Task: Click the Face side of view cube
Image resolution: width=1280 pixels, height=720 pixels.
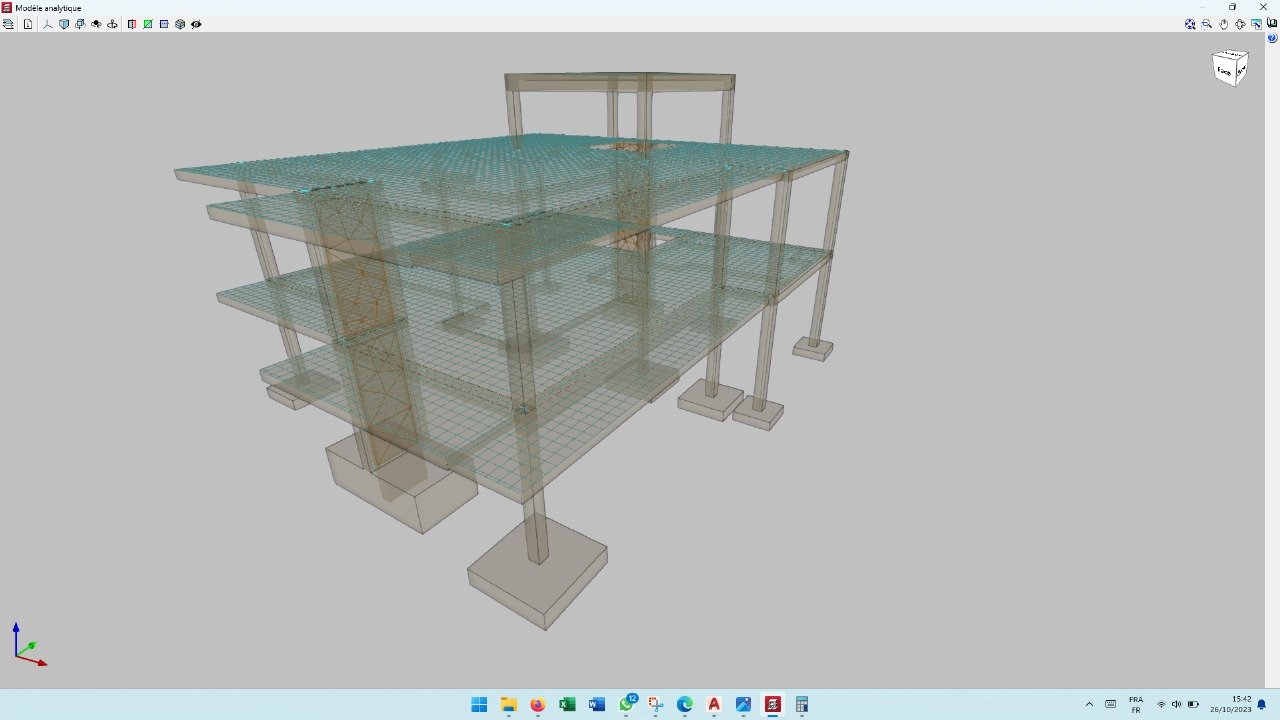Action: coord(1225,71)
